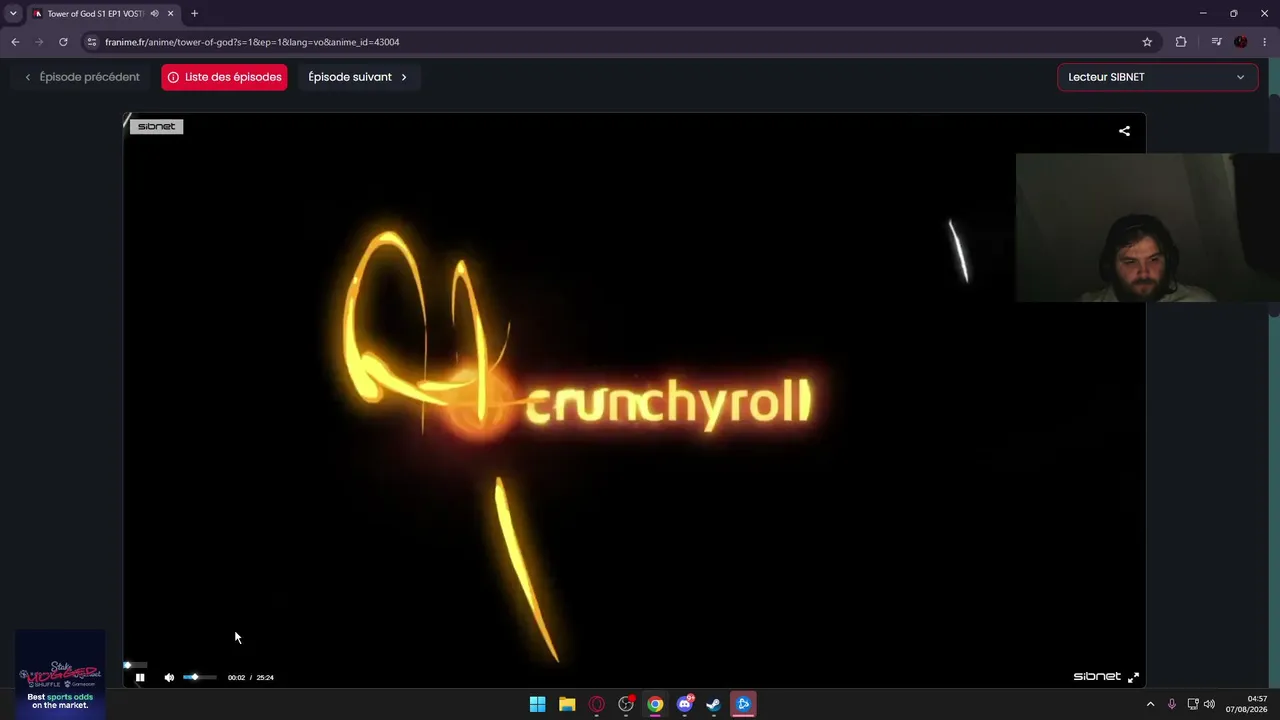This screenshot has width=1280, height=720.
Task: Click the microphone icon in the system tray
Action: (1172, 704)
